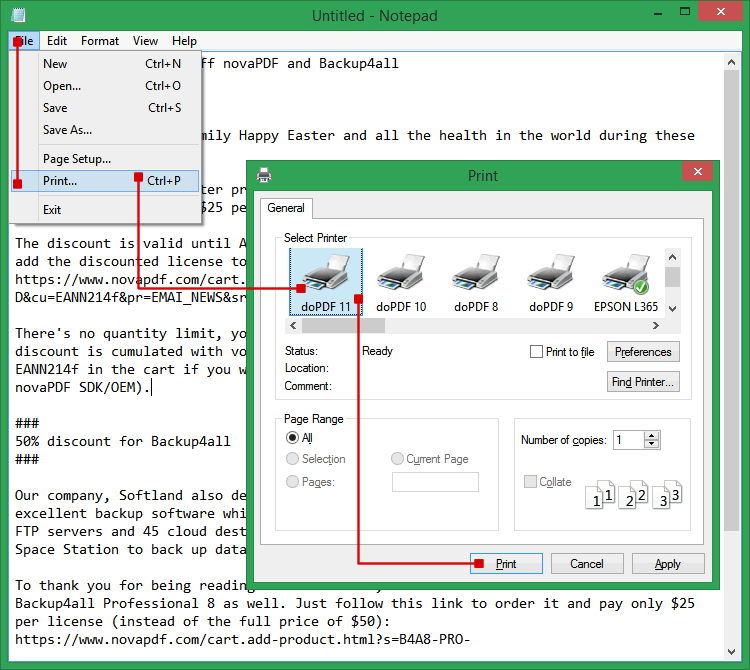Click the Notepad app icon in title bar

point(18,15)
